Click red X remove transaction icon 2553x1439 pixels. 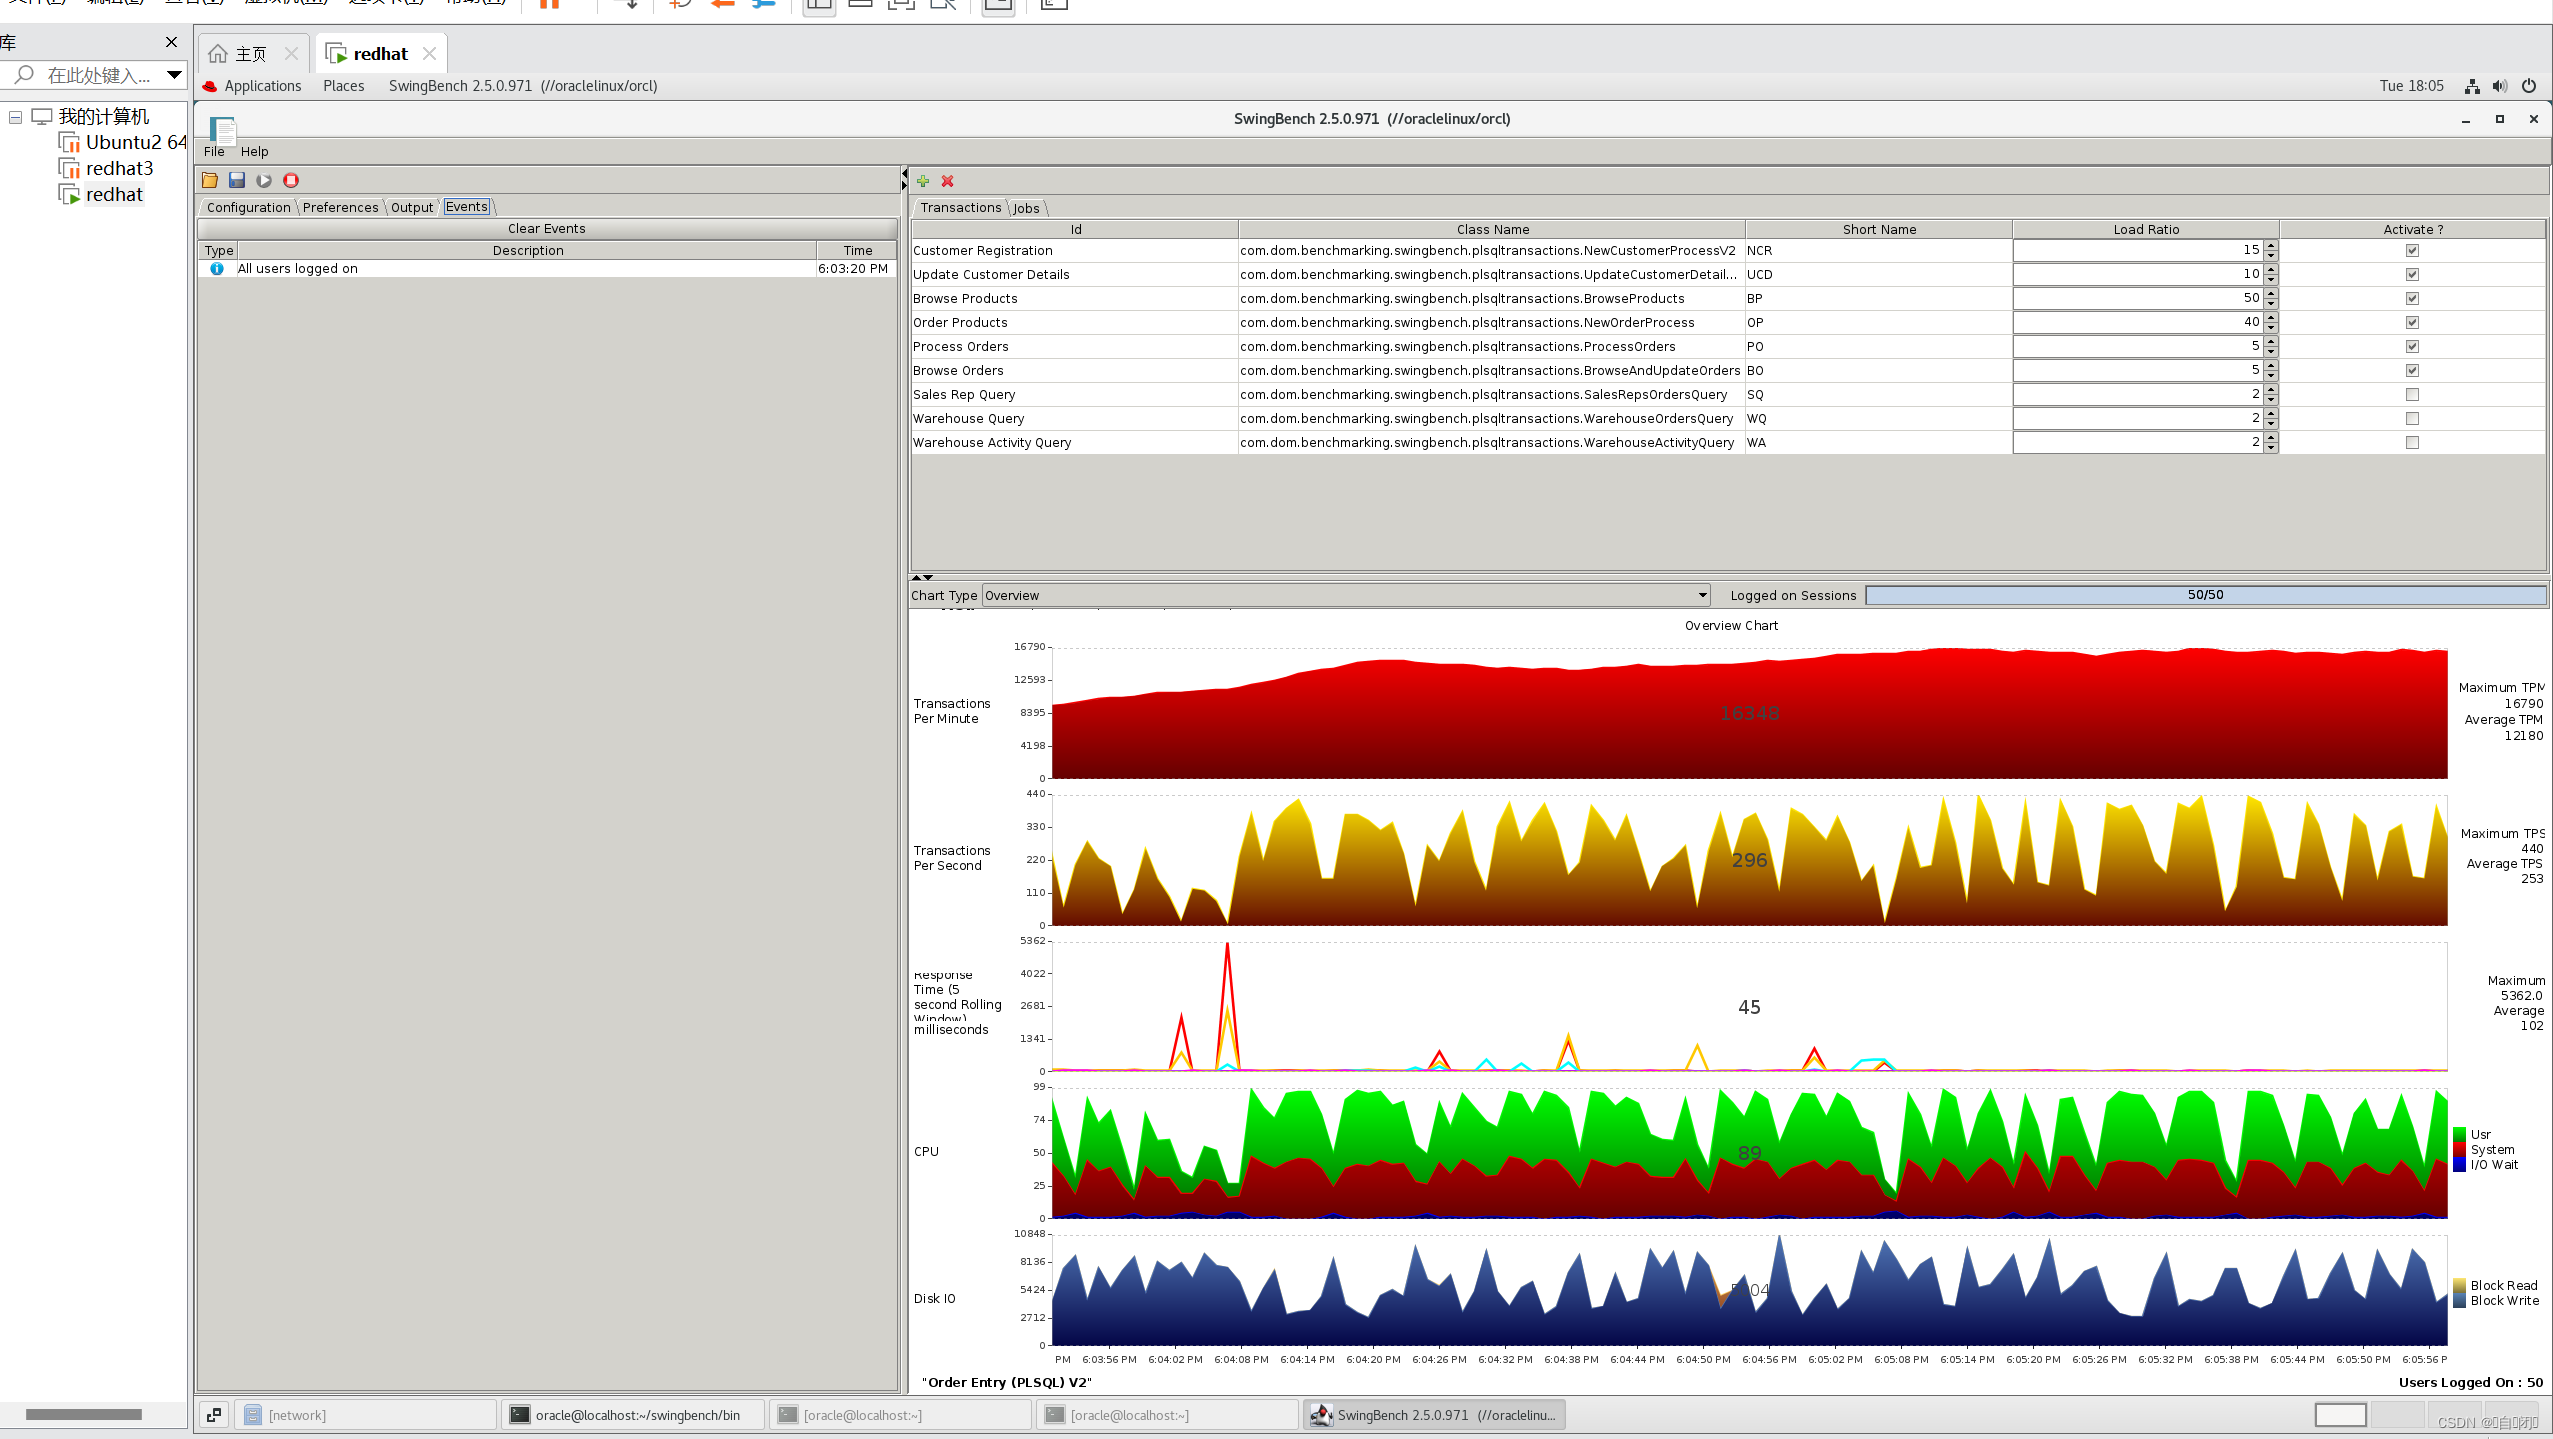tap(948, 181)
